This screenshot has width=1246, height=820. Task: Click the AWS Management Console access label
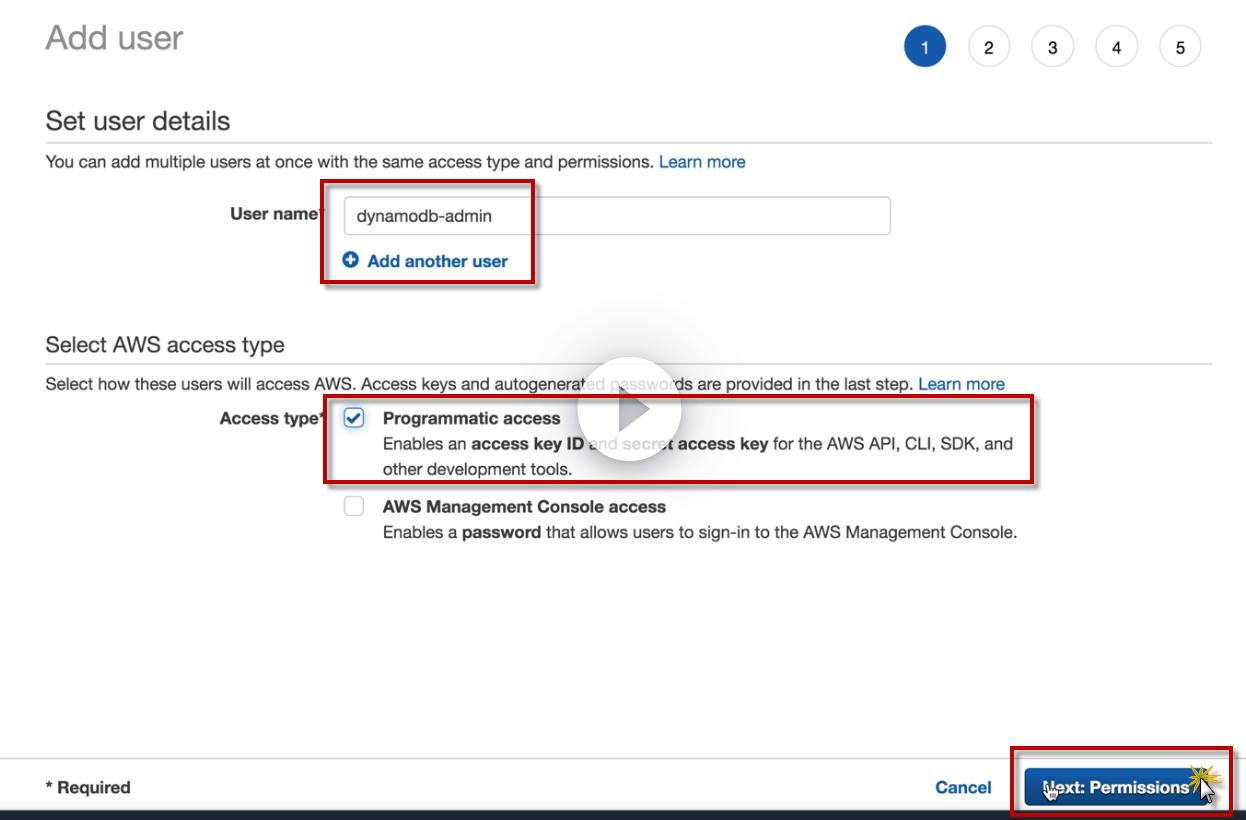tap(524, 506)
